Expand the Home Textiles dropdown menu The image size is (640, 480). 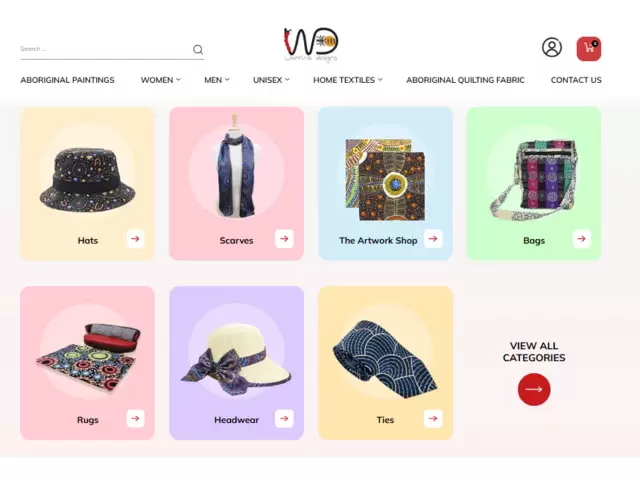[x=348, y=80]
